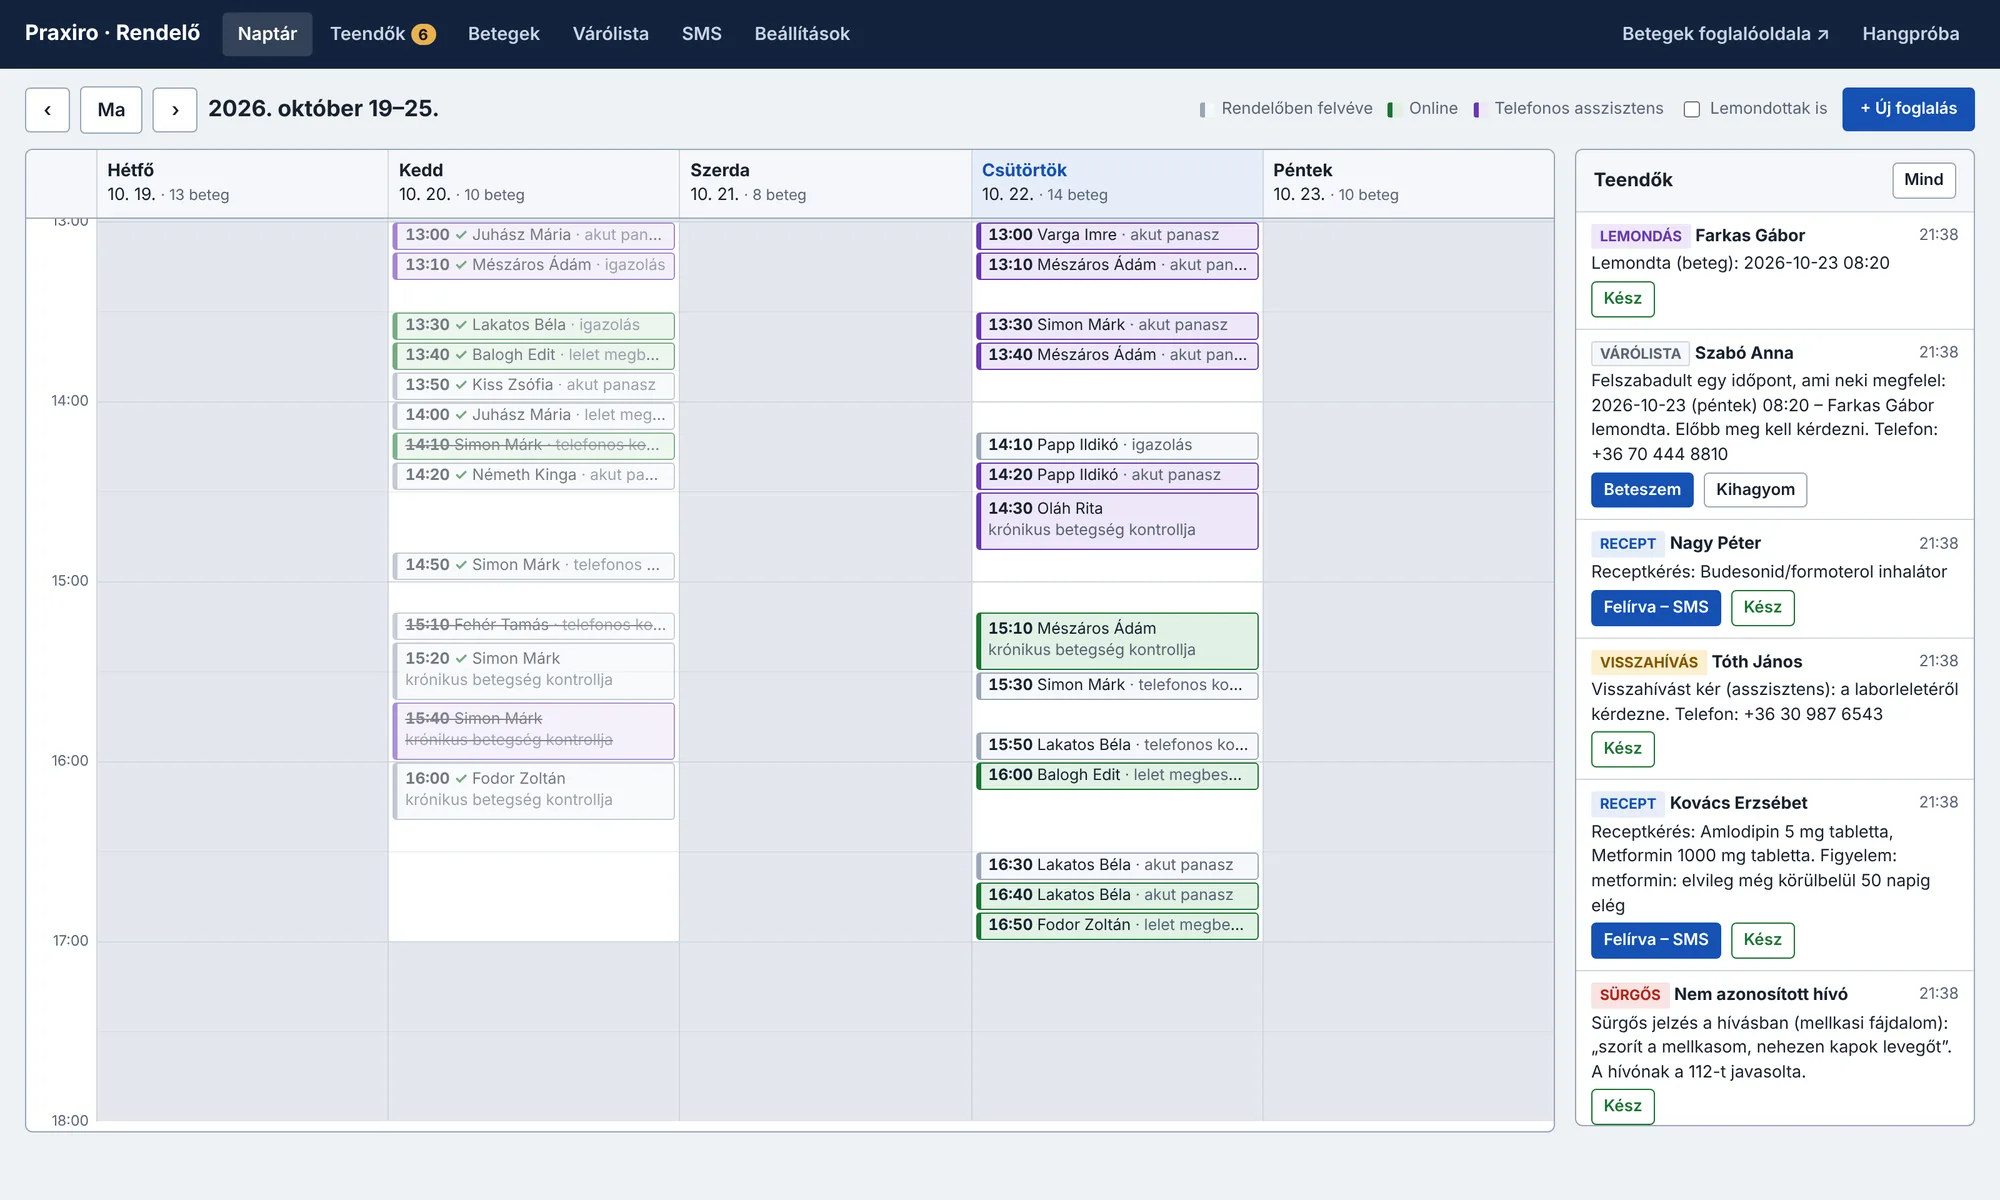Click the Teendők badge showing 6
2000x1200 pixels.
coord(423,34)
